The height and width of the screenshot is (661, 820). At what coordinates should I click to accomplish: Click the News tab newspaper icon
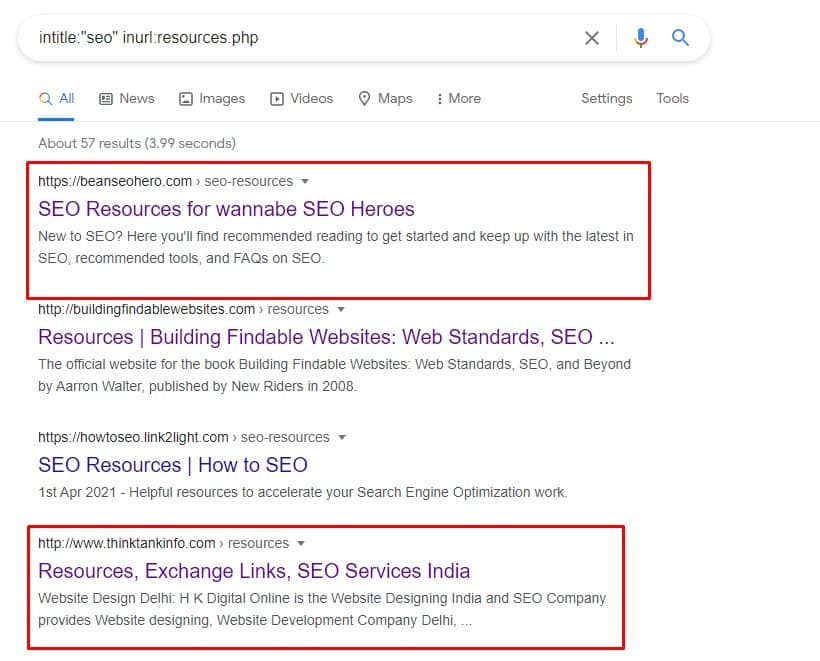[106, 99]
